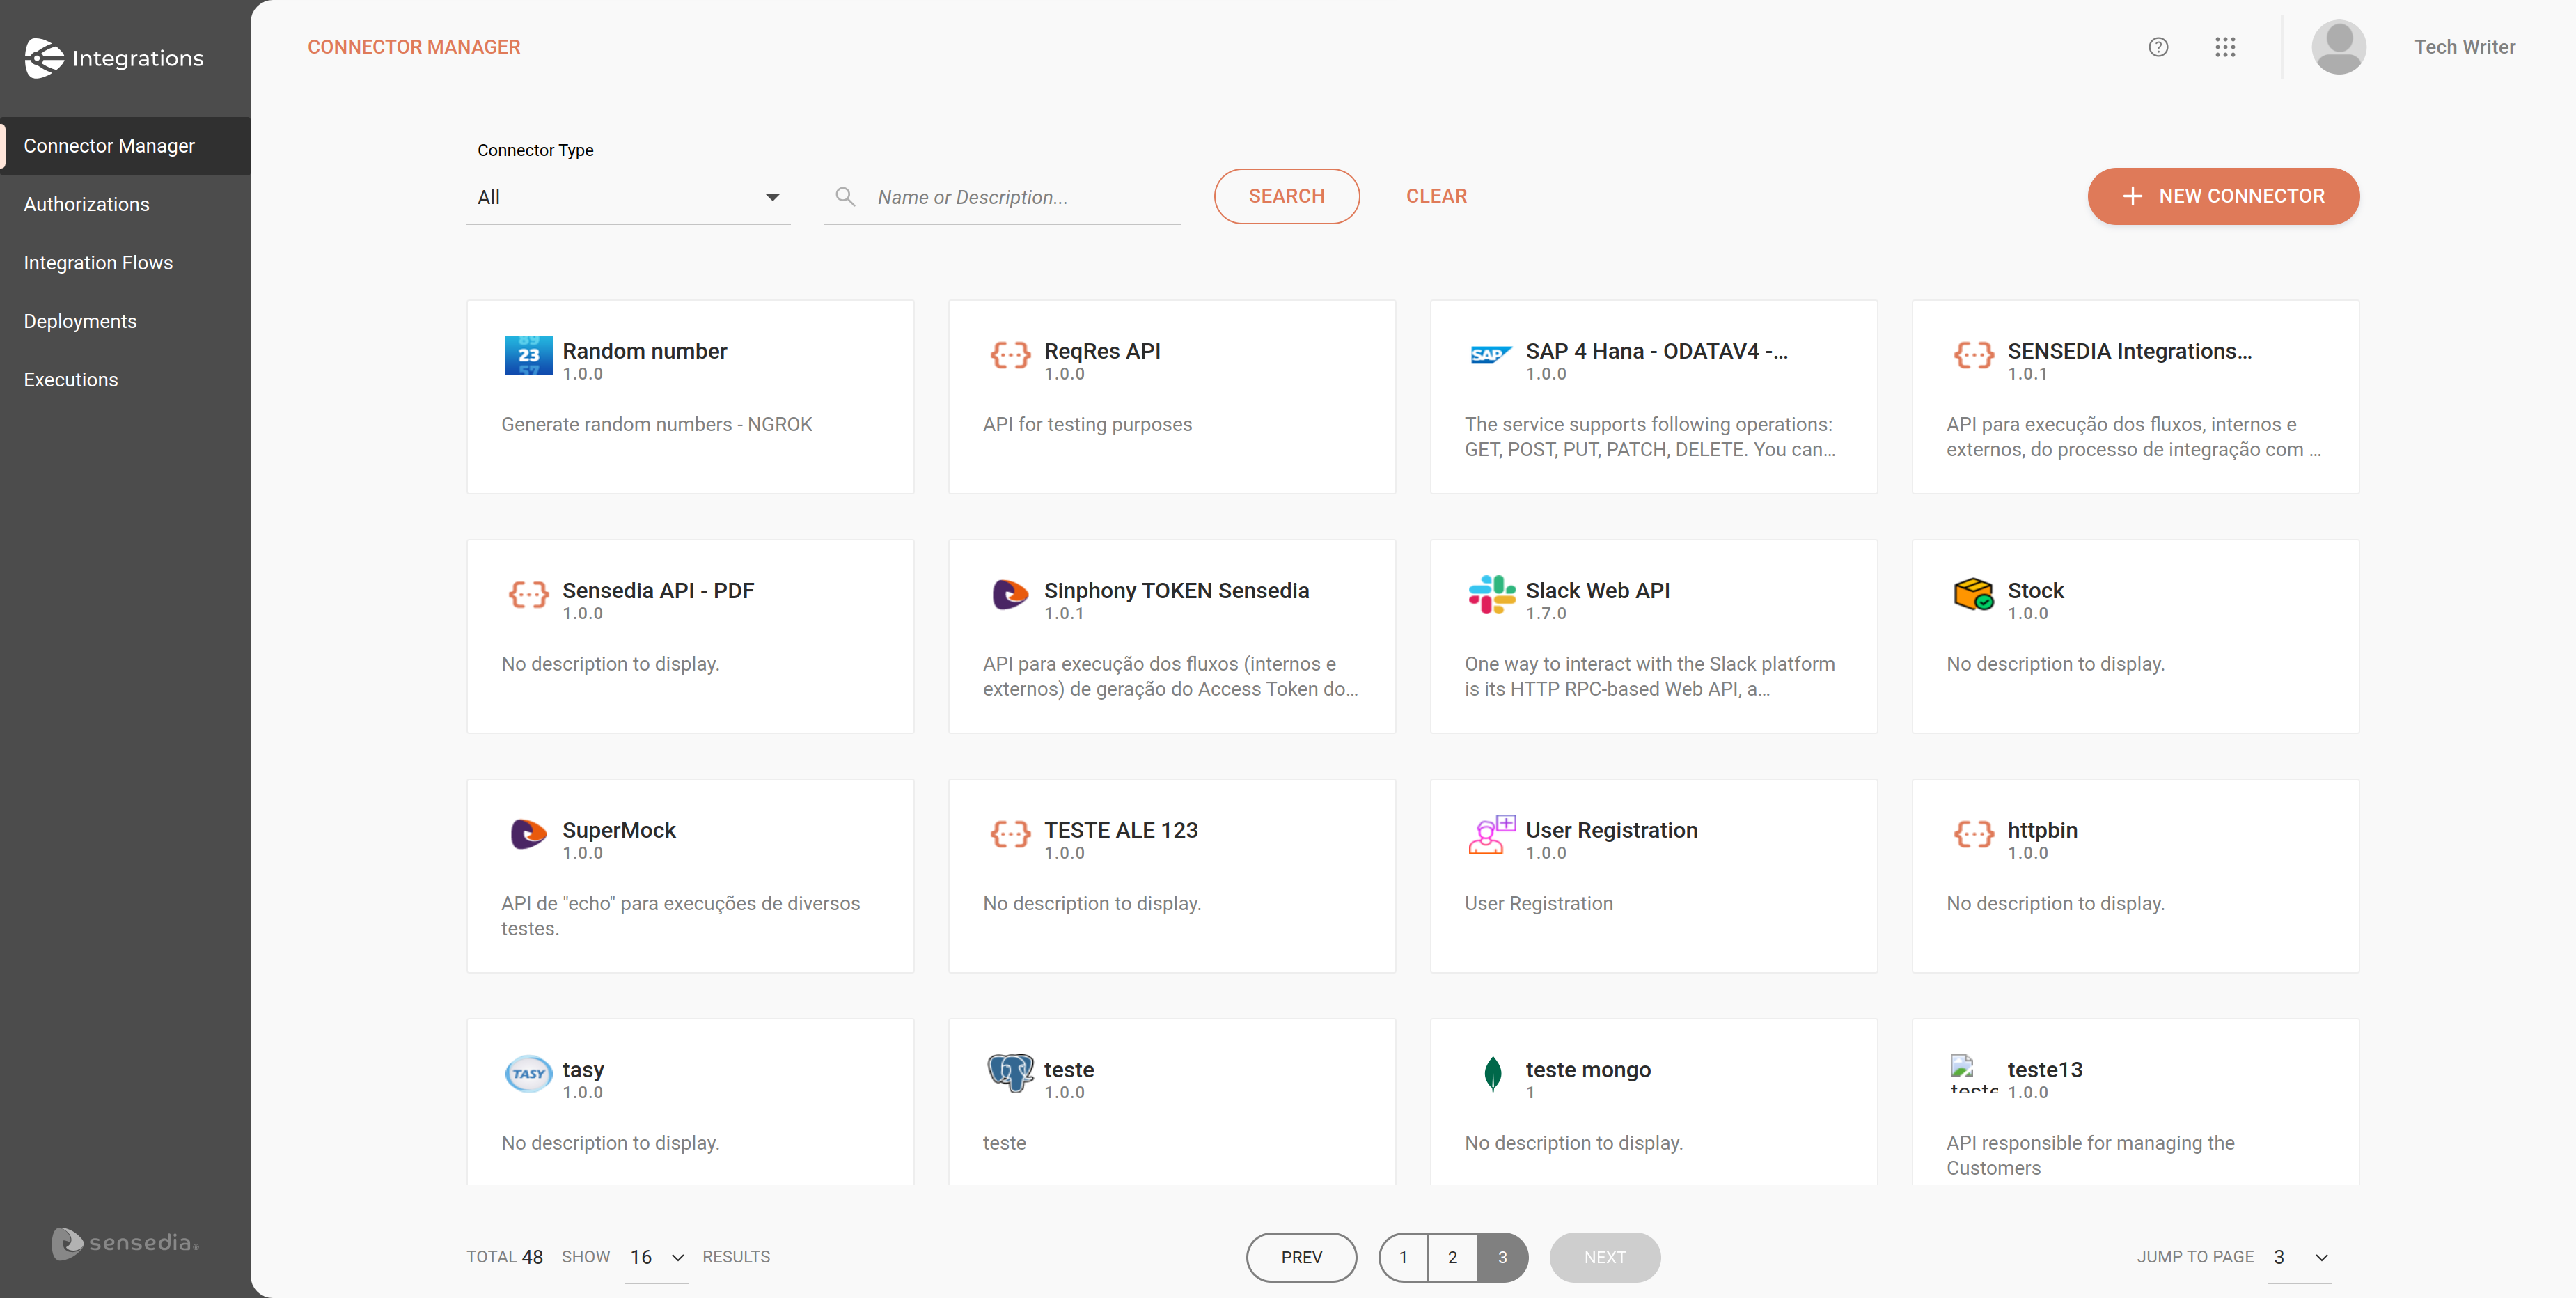Click the SENSEDIA Integrations braces icon
Viewport: 2576px width, 1298px height.
(1973, 355)
